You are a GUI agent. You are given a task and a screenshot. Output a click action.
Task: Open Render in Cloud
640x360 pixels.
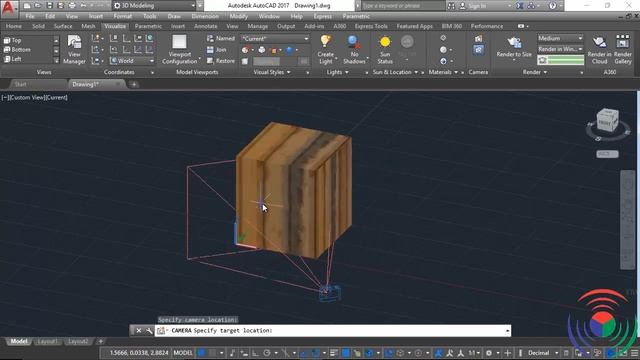point(599,49)
